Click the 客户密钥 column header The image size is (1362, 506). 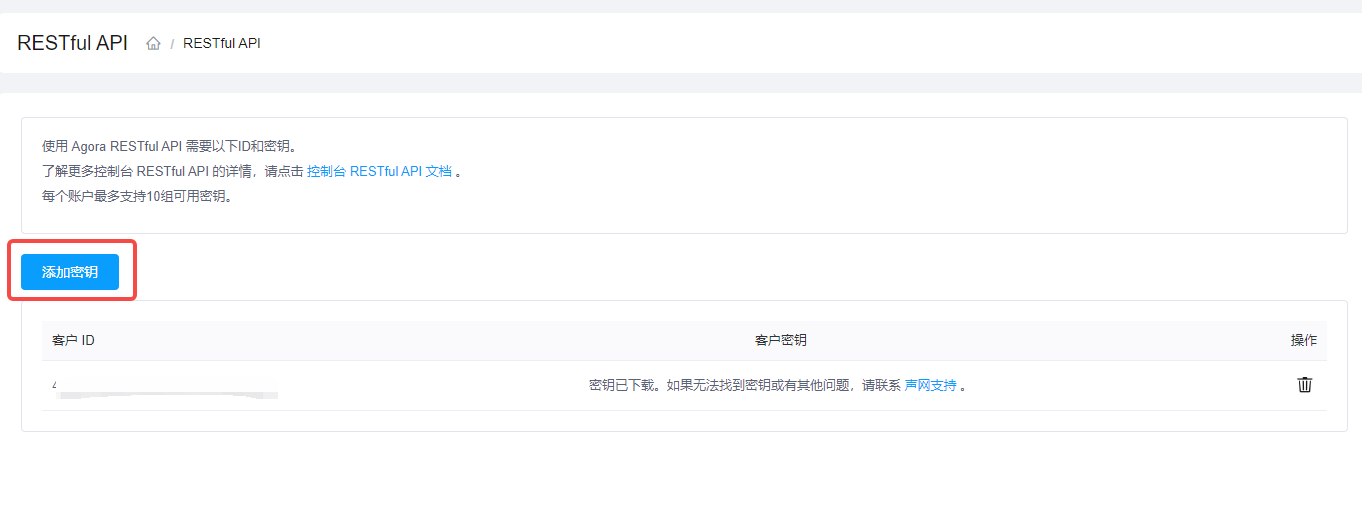[780, 340]
